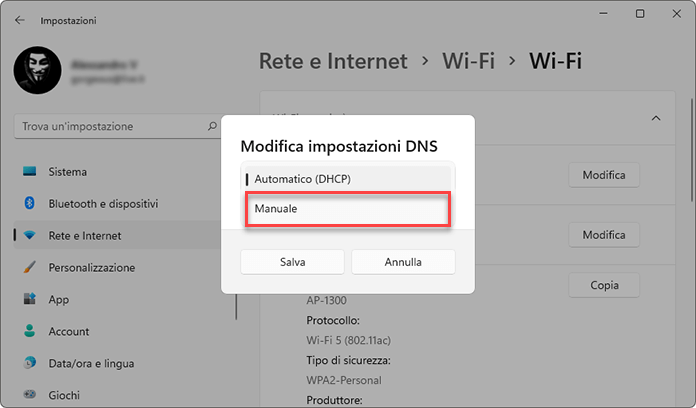Go to Rete e Internet breadcrumb
This screenshot has width=696, height=408.
[x=333, y=61]
